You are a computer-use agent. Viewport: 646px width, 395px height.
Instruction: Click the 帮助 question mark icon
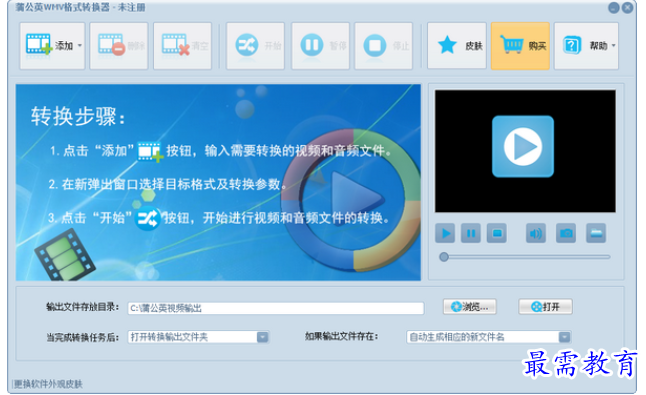click(x=572, y=45)
